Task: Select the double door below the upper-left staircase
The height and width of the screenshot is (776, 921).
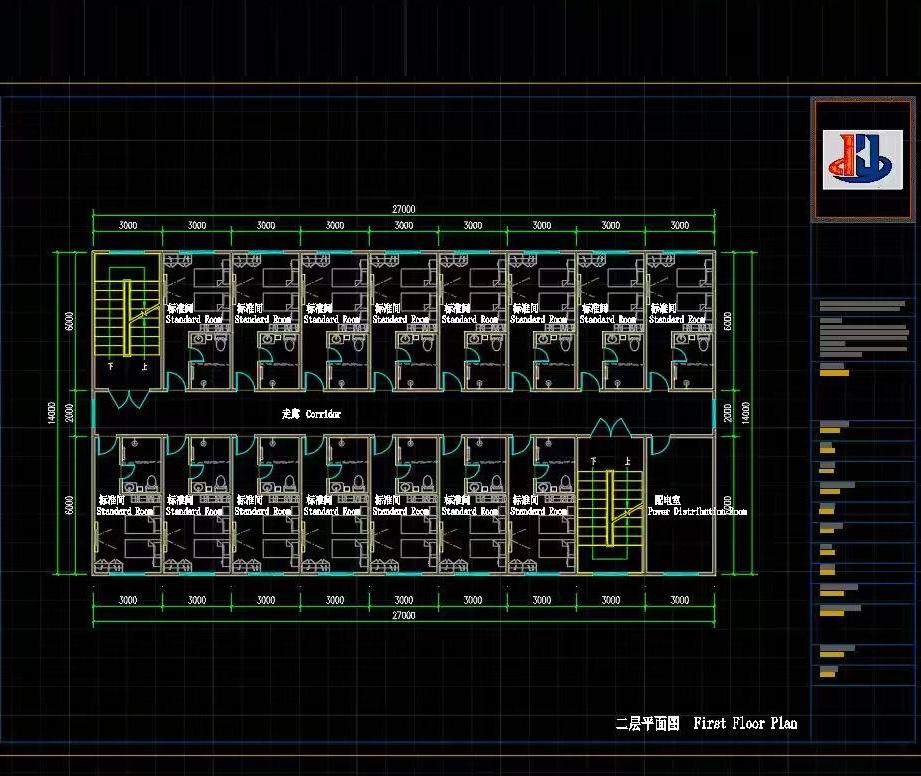Action: 129,399
